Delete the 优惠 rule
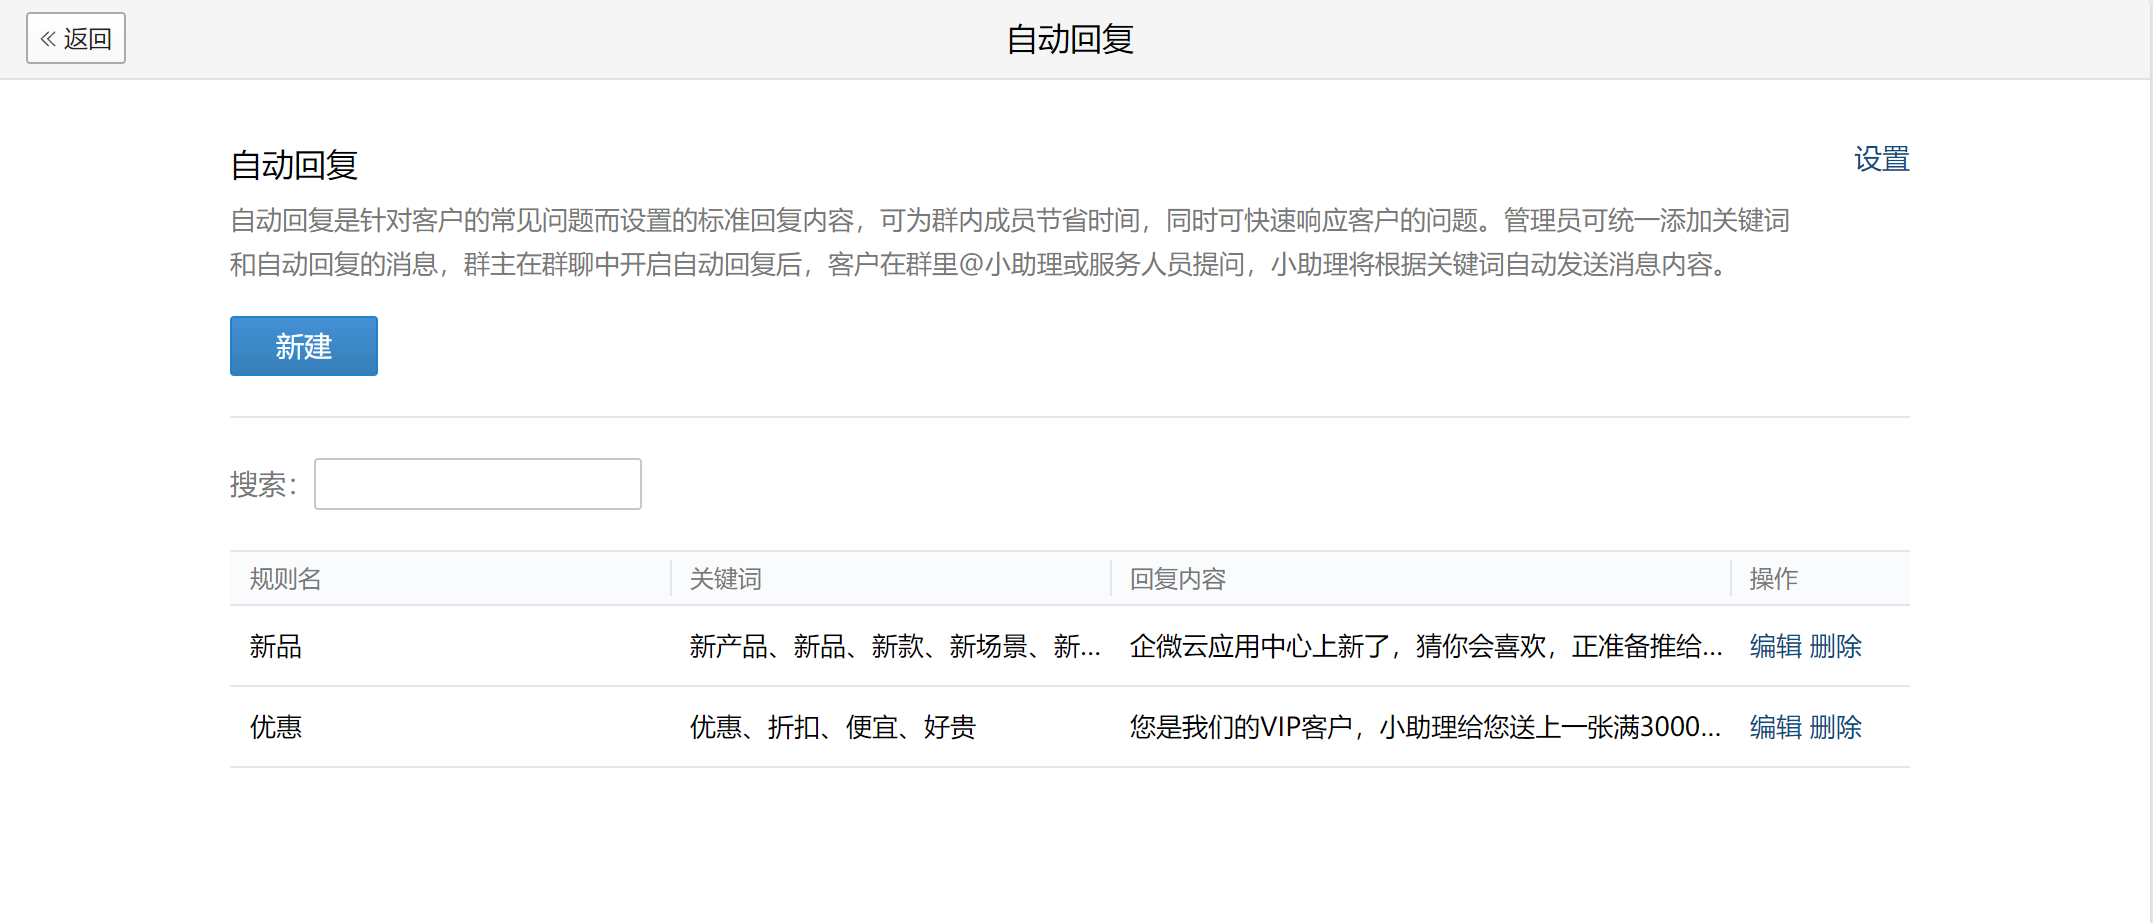 [1835, 727]
